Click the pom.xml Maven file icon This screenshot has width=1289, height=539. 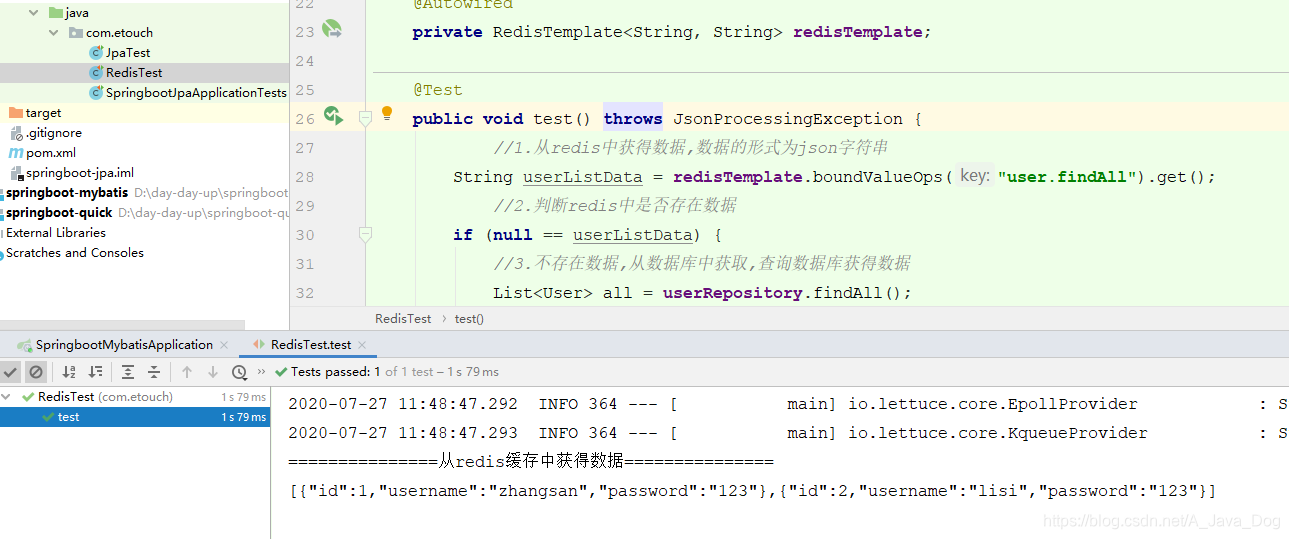click(x=16, y=153)
